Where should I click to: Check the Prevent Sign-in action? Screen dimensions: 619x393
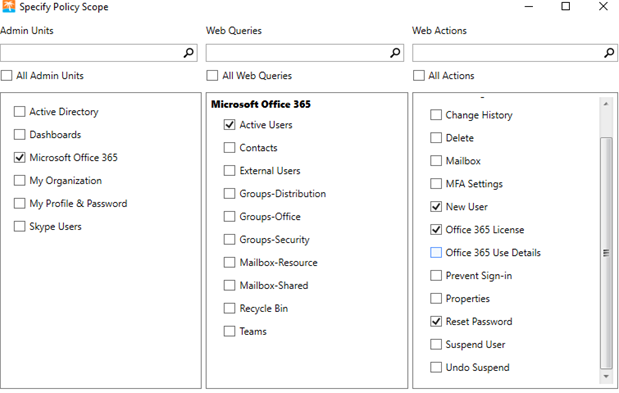pos(436,275)
